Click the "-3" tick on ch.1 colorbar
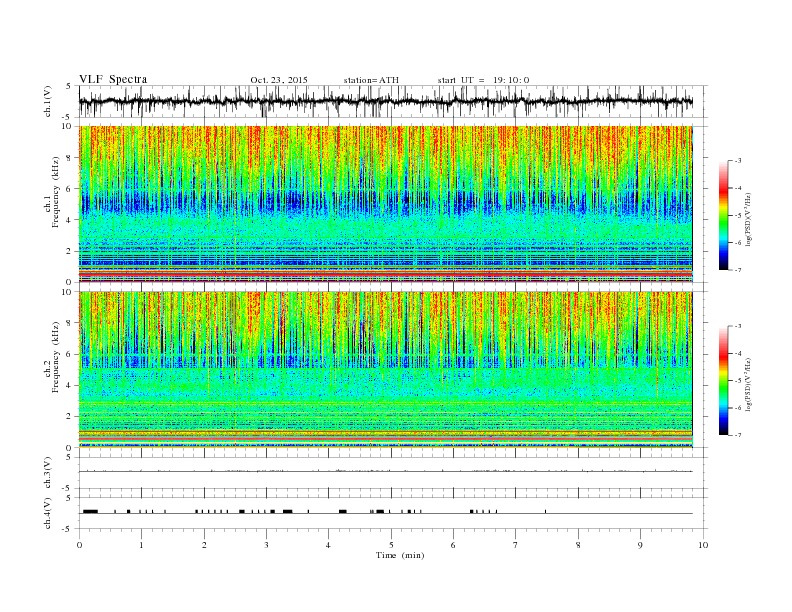The image size is (792, 612). 738,161
